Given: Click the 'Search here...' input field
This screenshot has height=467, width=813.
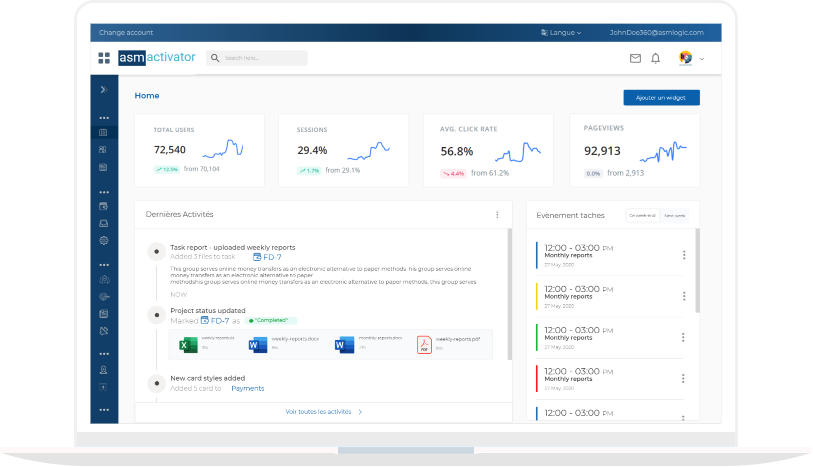Looking at the screenshot, I should (x=258, y=58).
